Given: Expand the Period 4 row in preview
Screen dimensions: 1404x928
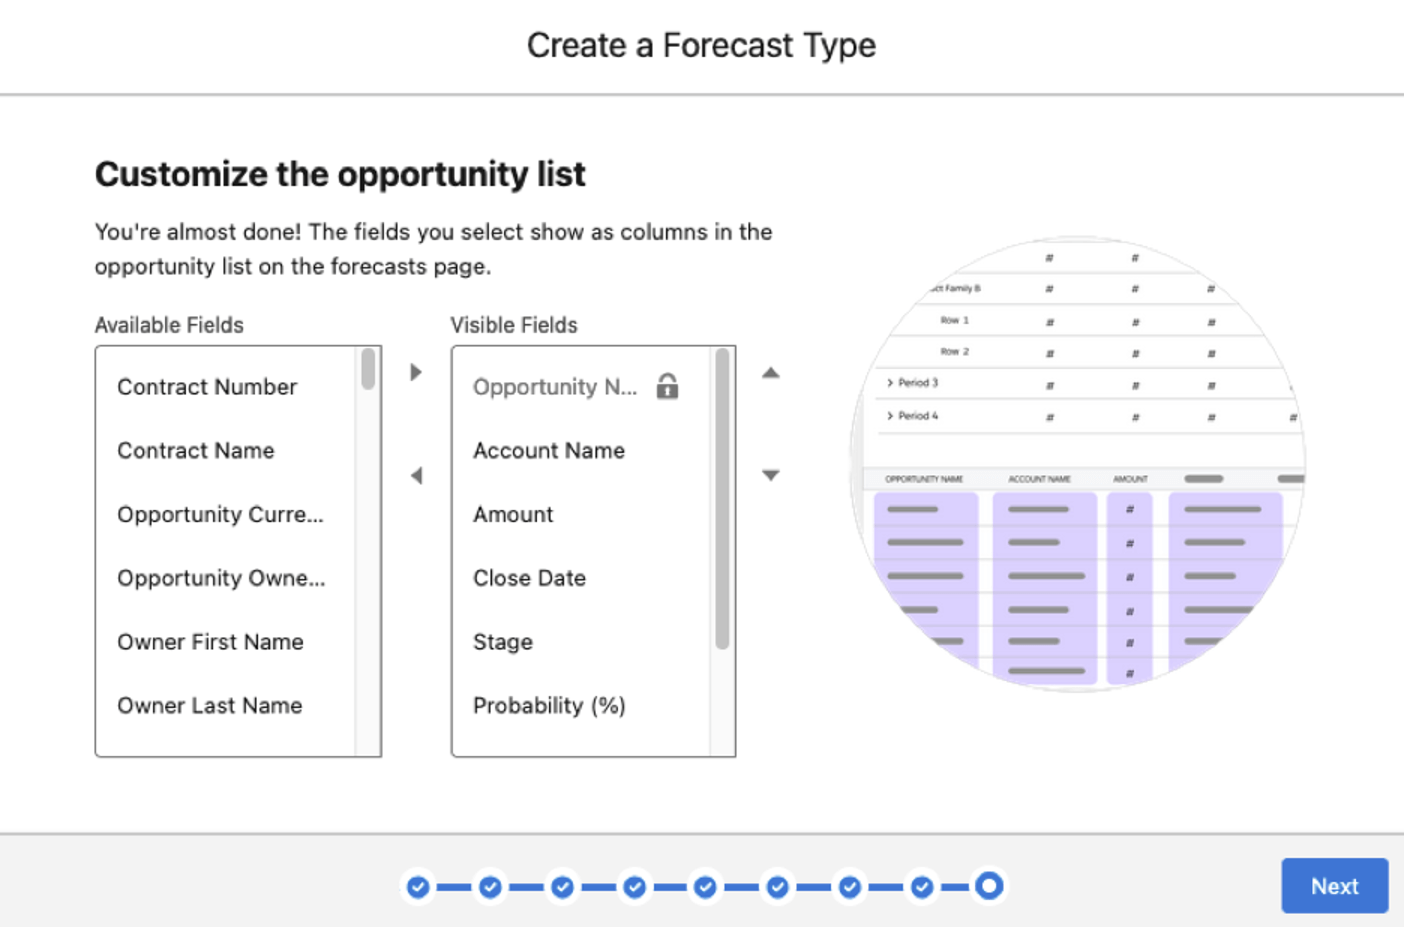Looking at the screenshot, I should [x=890, y=416].
